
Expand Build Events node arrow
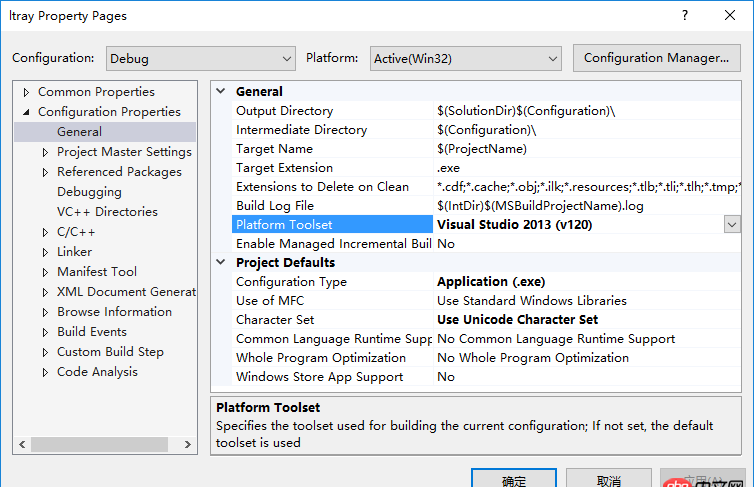(x=45, y=332)
